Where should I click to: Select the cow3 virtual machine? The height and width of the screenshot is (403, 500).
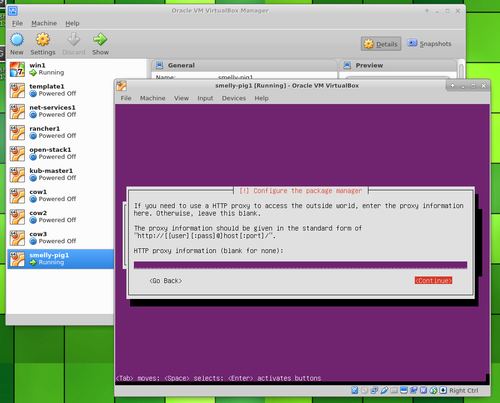pos(61,238)
